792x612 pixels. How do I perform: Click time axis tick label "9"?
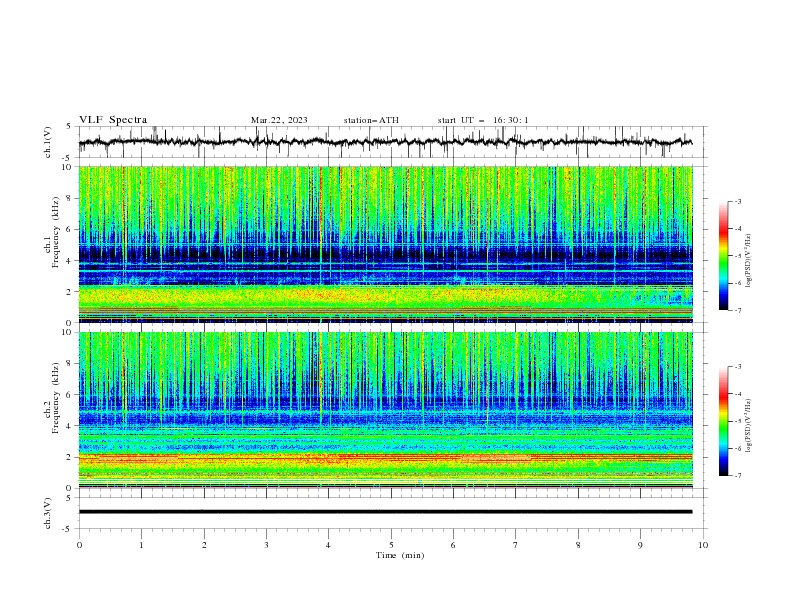coord(640,545)
